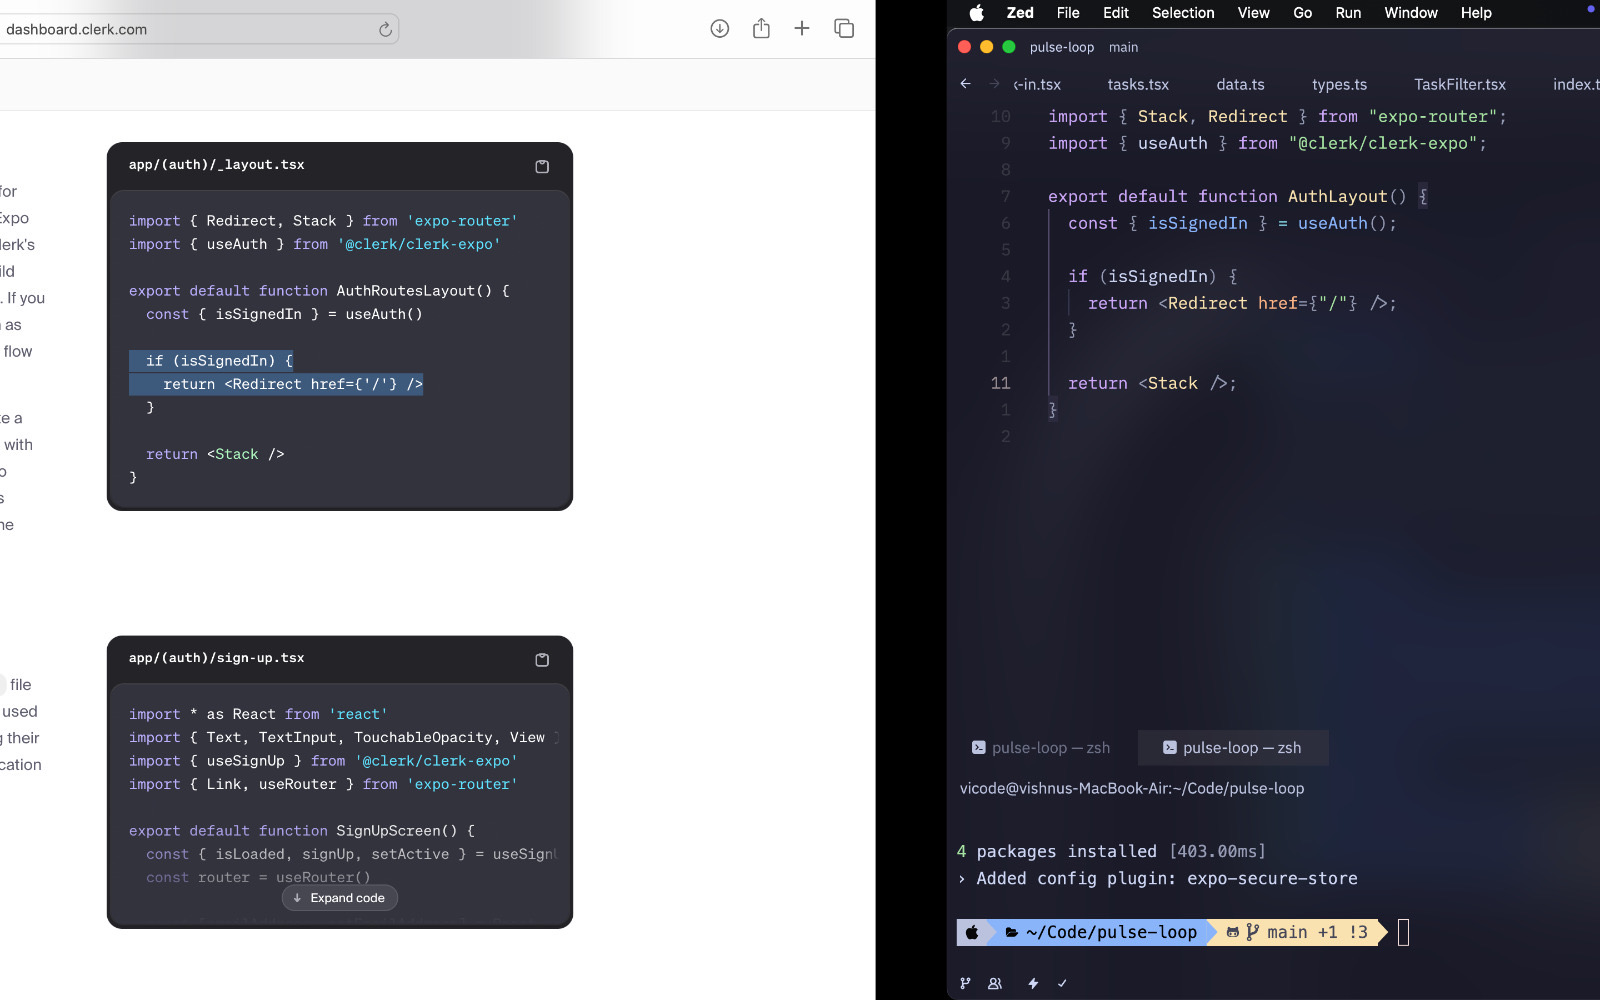Open the Selection menu
The width and height of the screenshot is (1600, 1000).
coord(1182,13)
